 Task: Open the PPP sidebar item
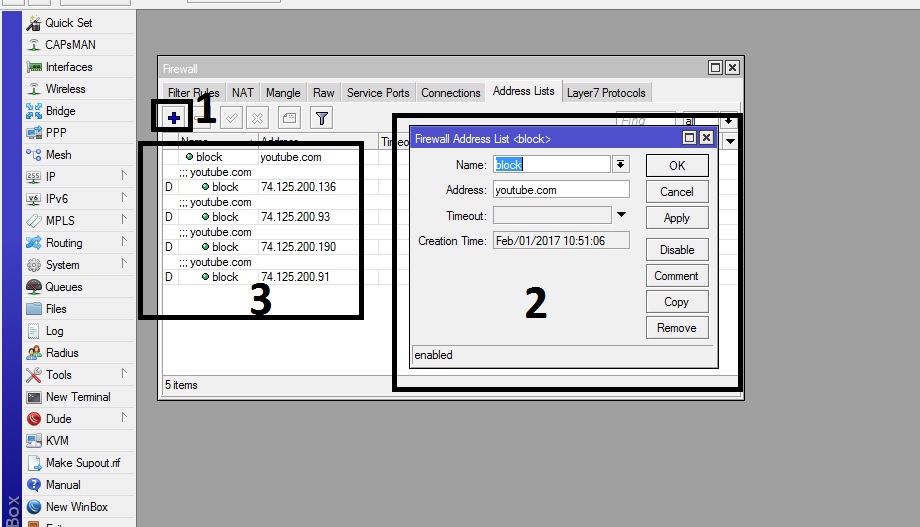pos(79,133)
